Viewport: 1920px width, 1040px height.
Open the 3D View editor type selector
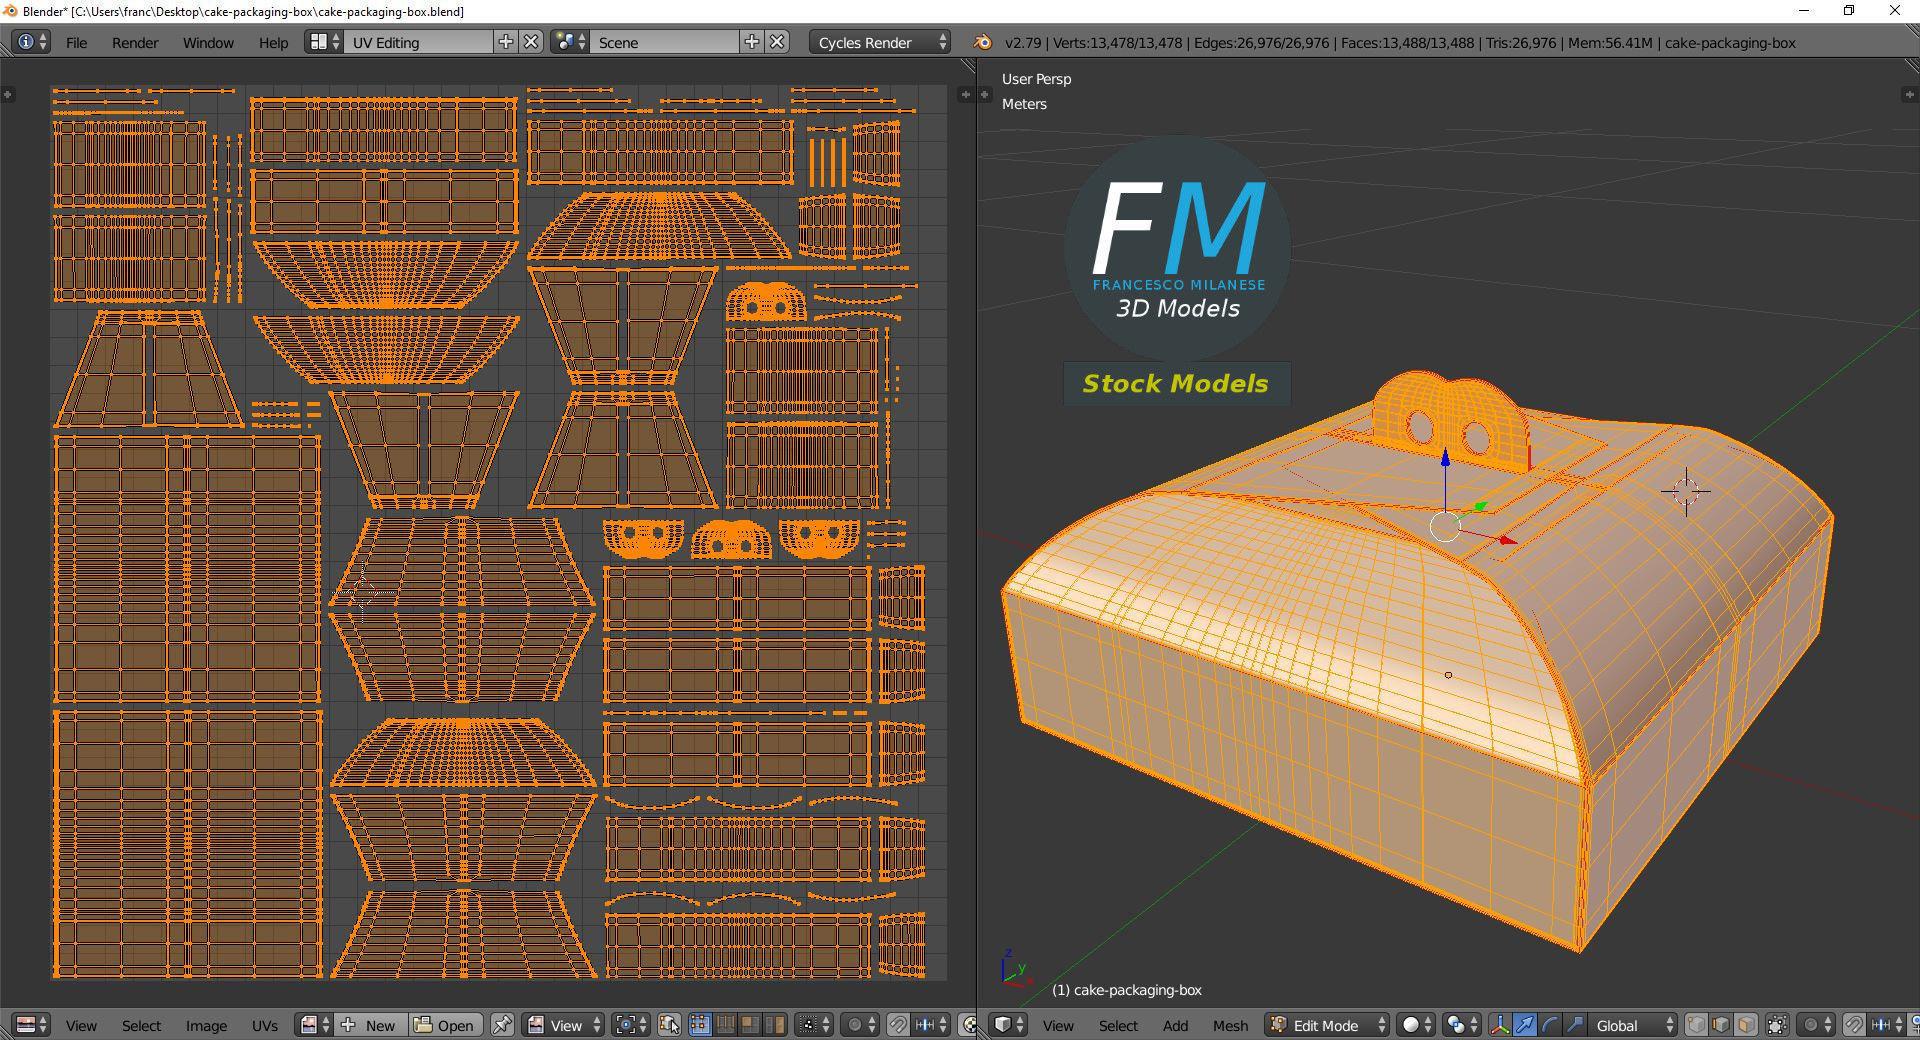pos(1008,1025)
